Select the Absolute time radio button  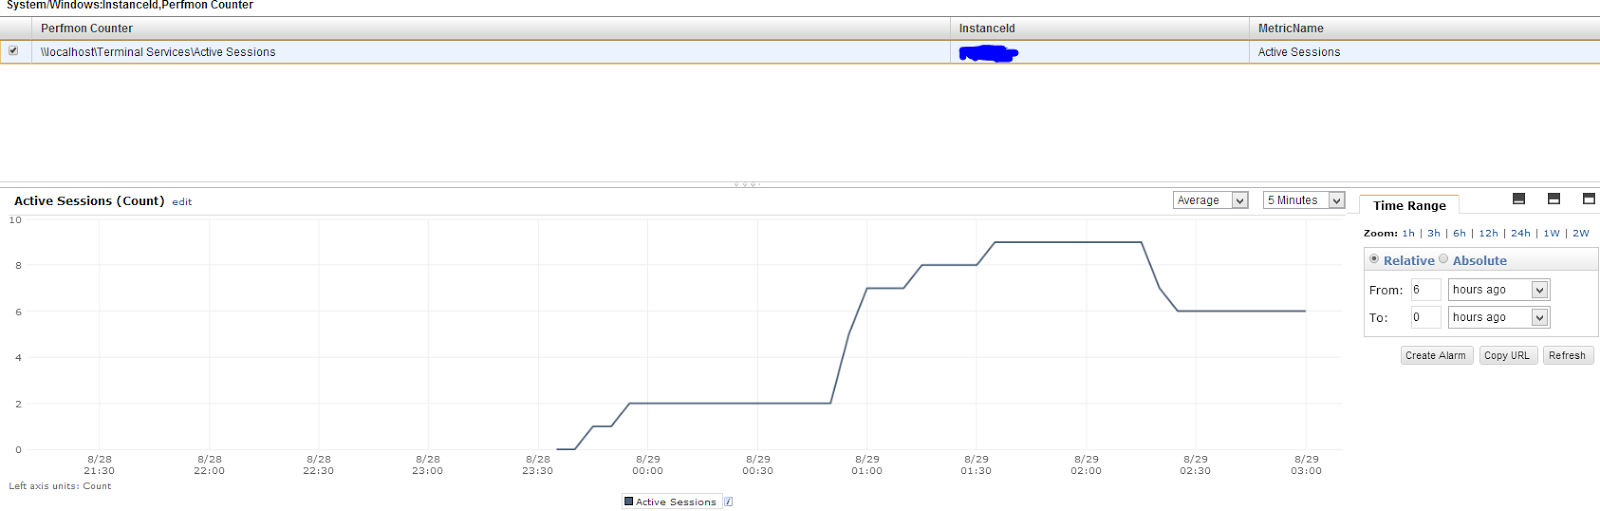[1443, 259]
